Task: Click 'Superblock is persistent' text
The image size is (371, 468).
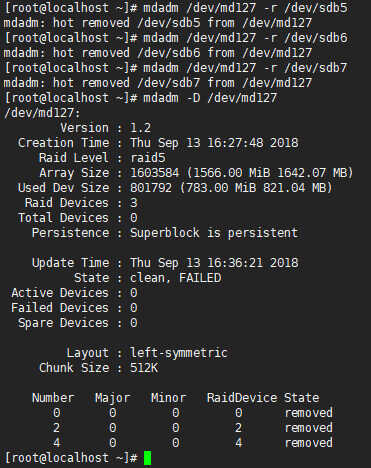Action: (214, 233)
